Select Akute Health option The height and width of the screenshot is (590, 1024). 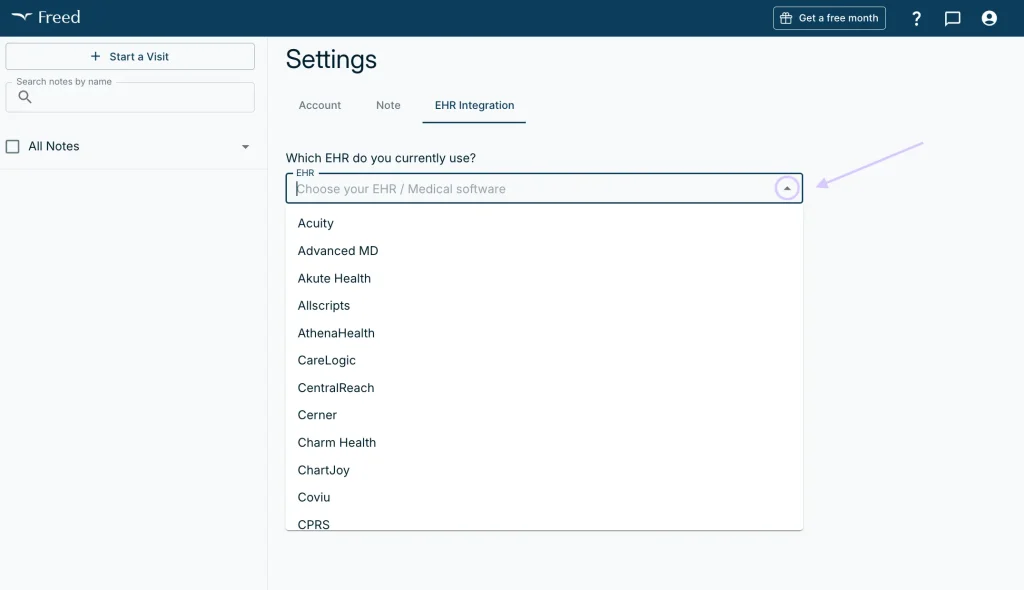(x=544, y=278)
